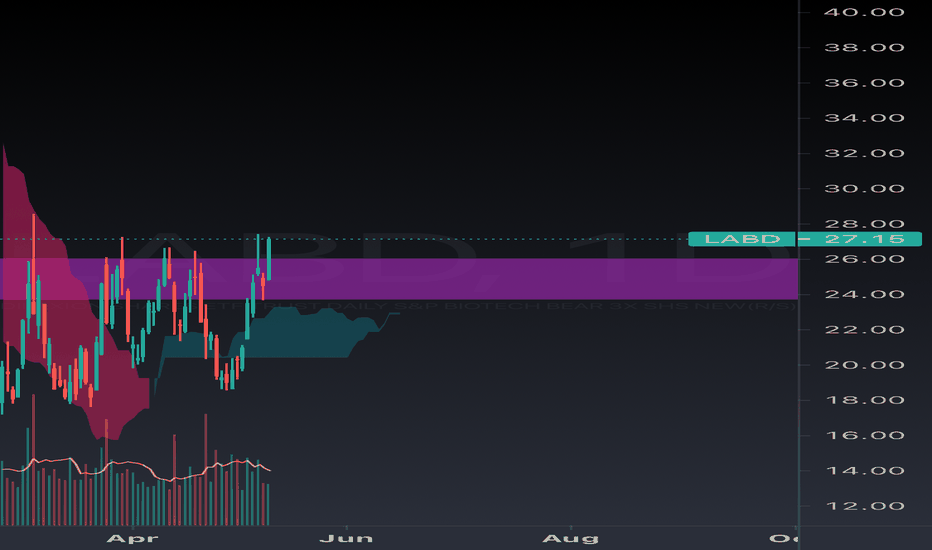Screen dimensions: 932x550
Task: Click the Apr date label on time axis
Action: [x=132, y=539]
